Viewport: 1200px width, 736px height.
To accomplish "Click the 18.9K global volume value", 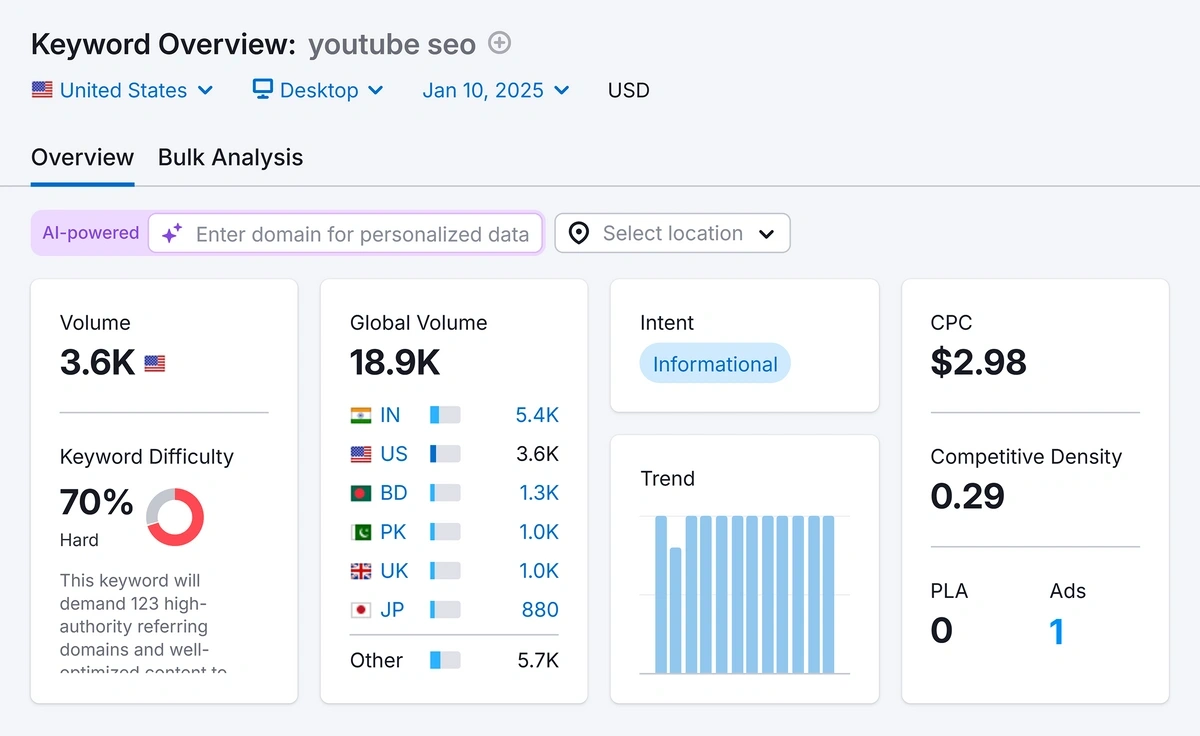I will click(x=395, y=363).
